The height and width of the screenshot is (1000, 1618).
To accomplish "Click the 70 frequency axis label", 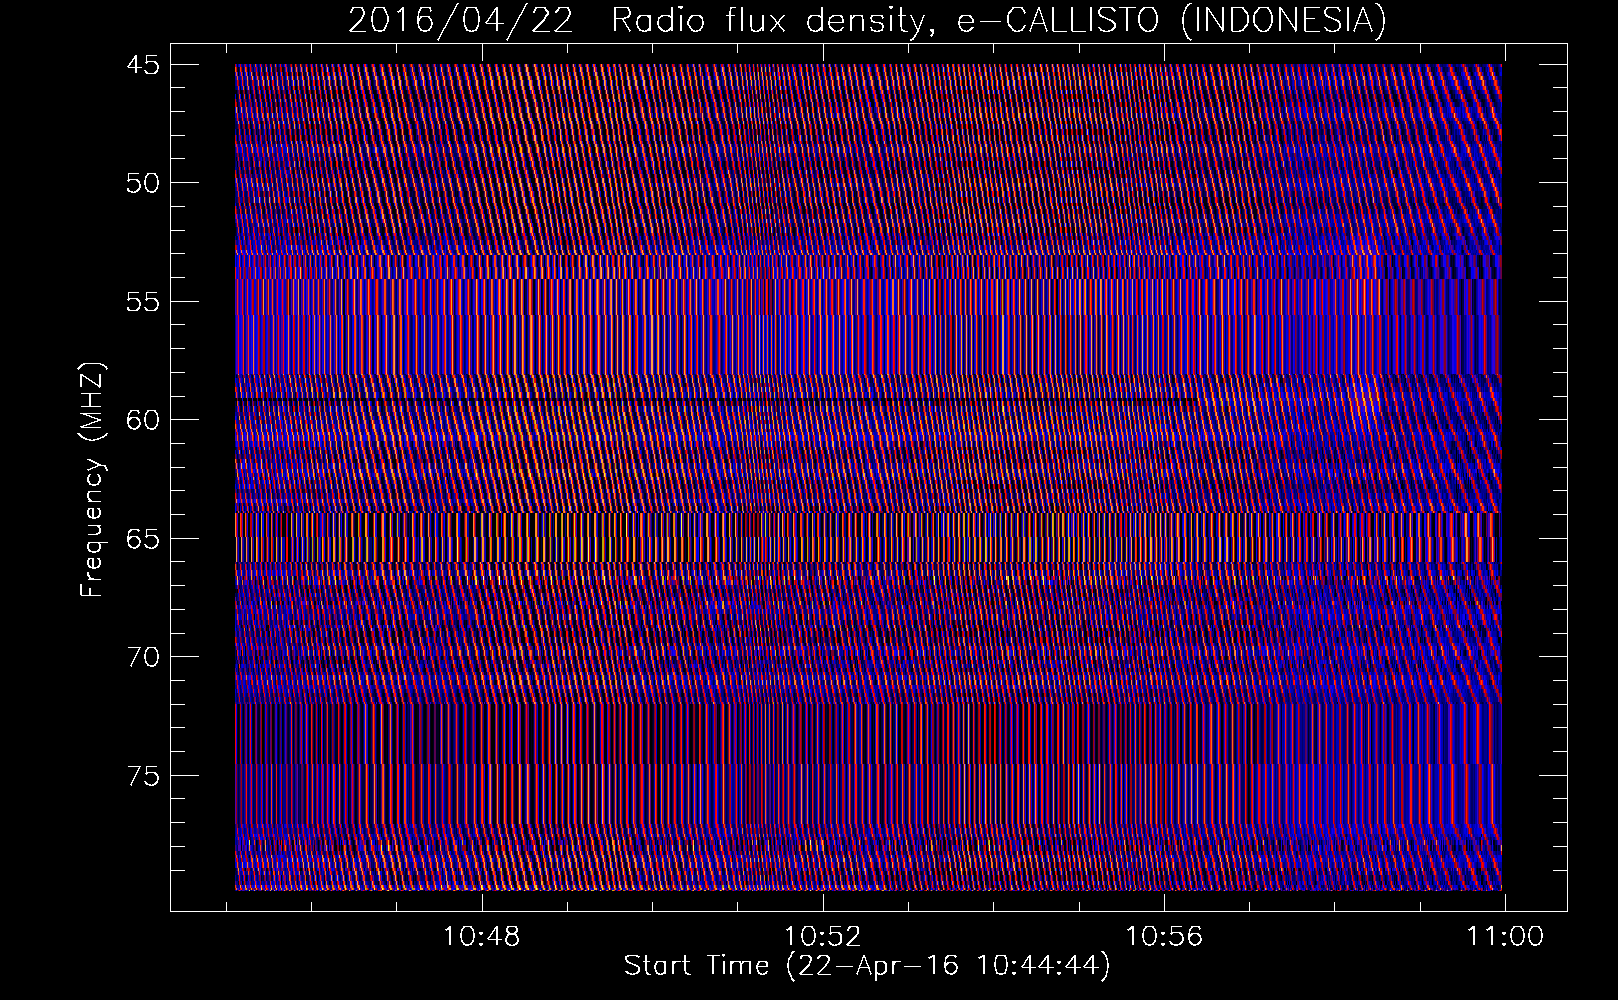I will pyautogui.click(x=142, y=657).
